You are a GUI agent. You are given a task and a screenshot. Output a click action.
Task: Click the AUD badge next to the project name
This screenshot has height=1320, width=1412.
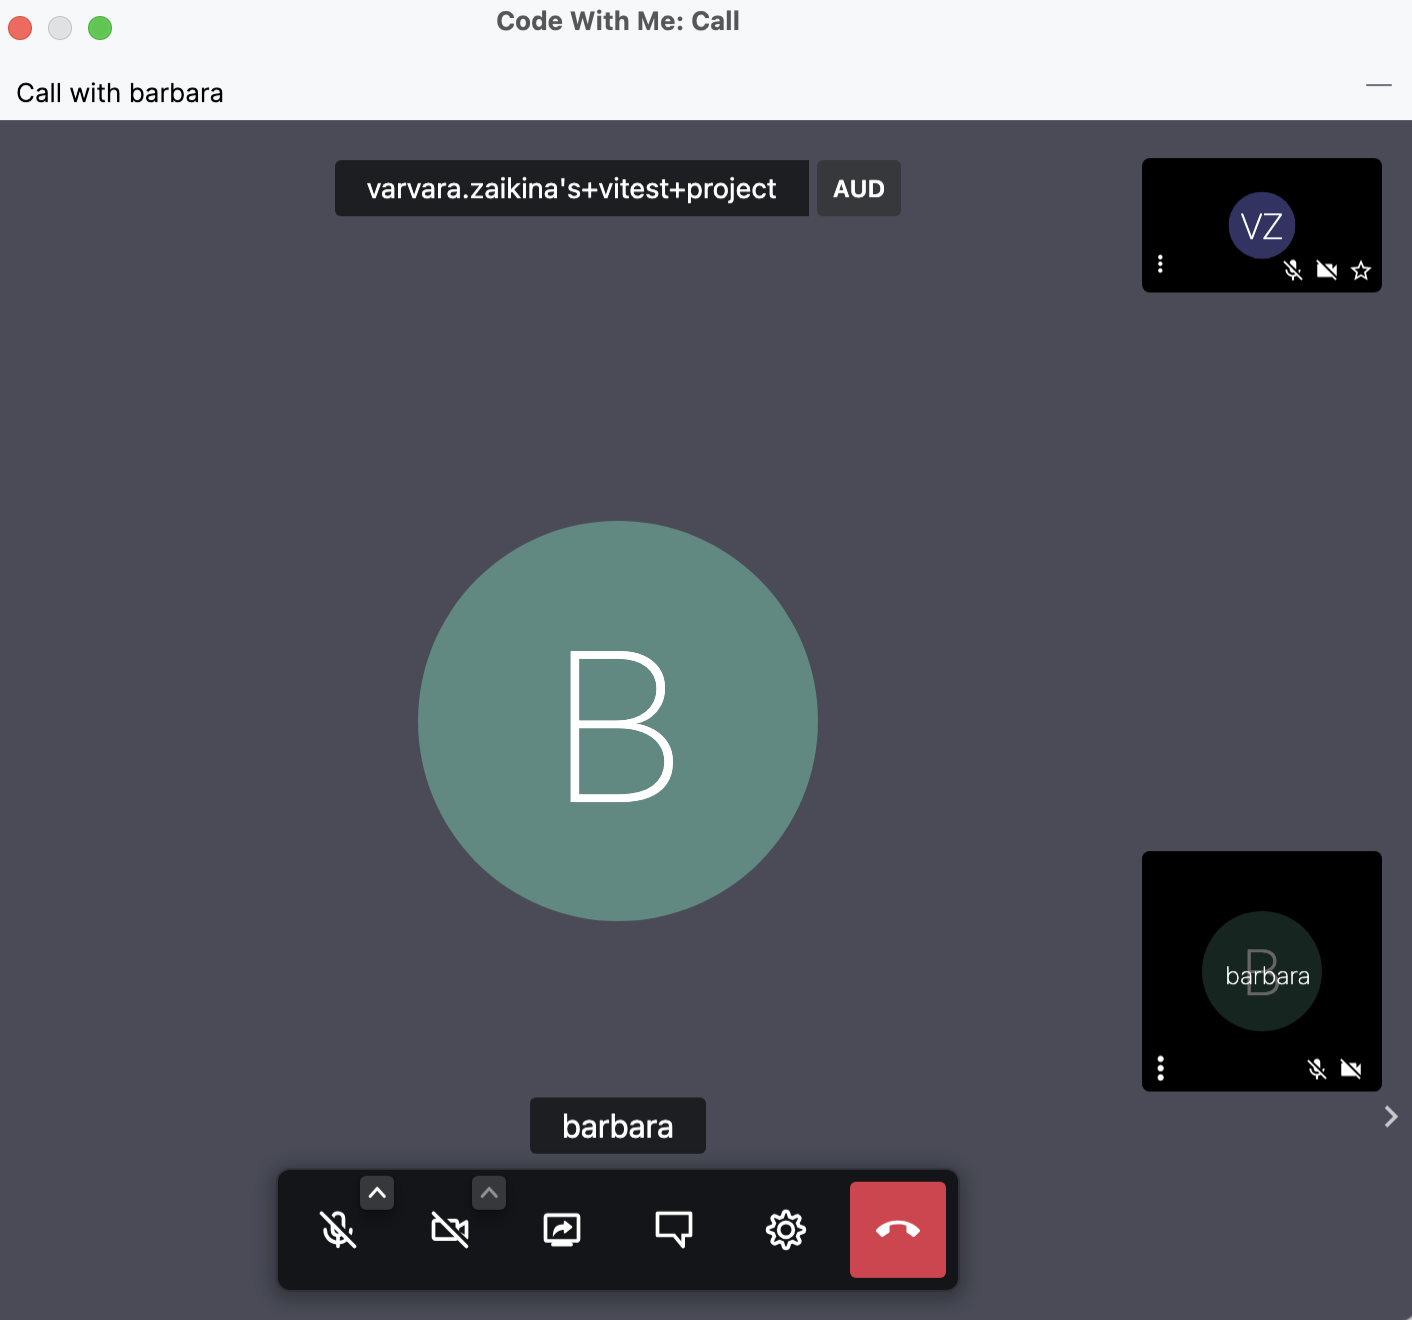[x=858, y=188]
